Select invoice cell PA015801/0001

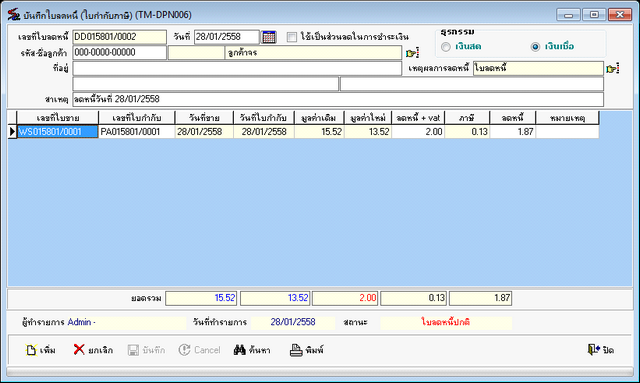137,132
